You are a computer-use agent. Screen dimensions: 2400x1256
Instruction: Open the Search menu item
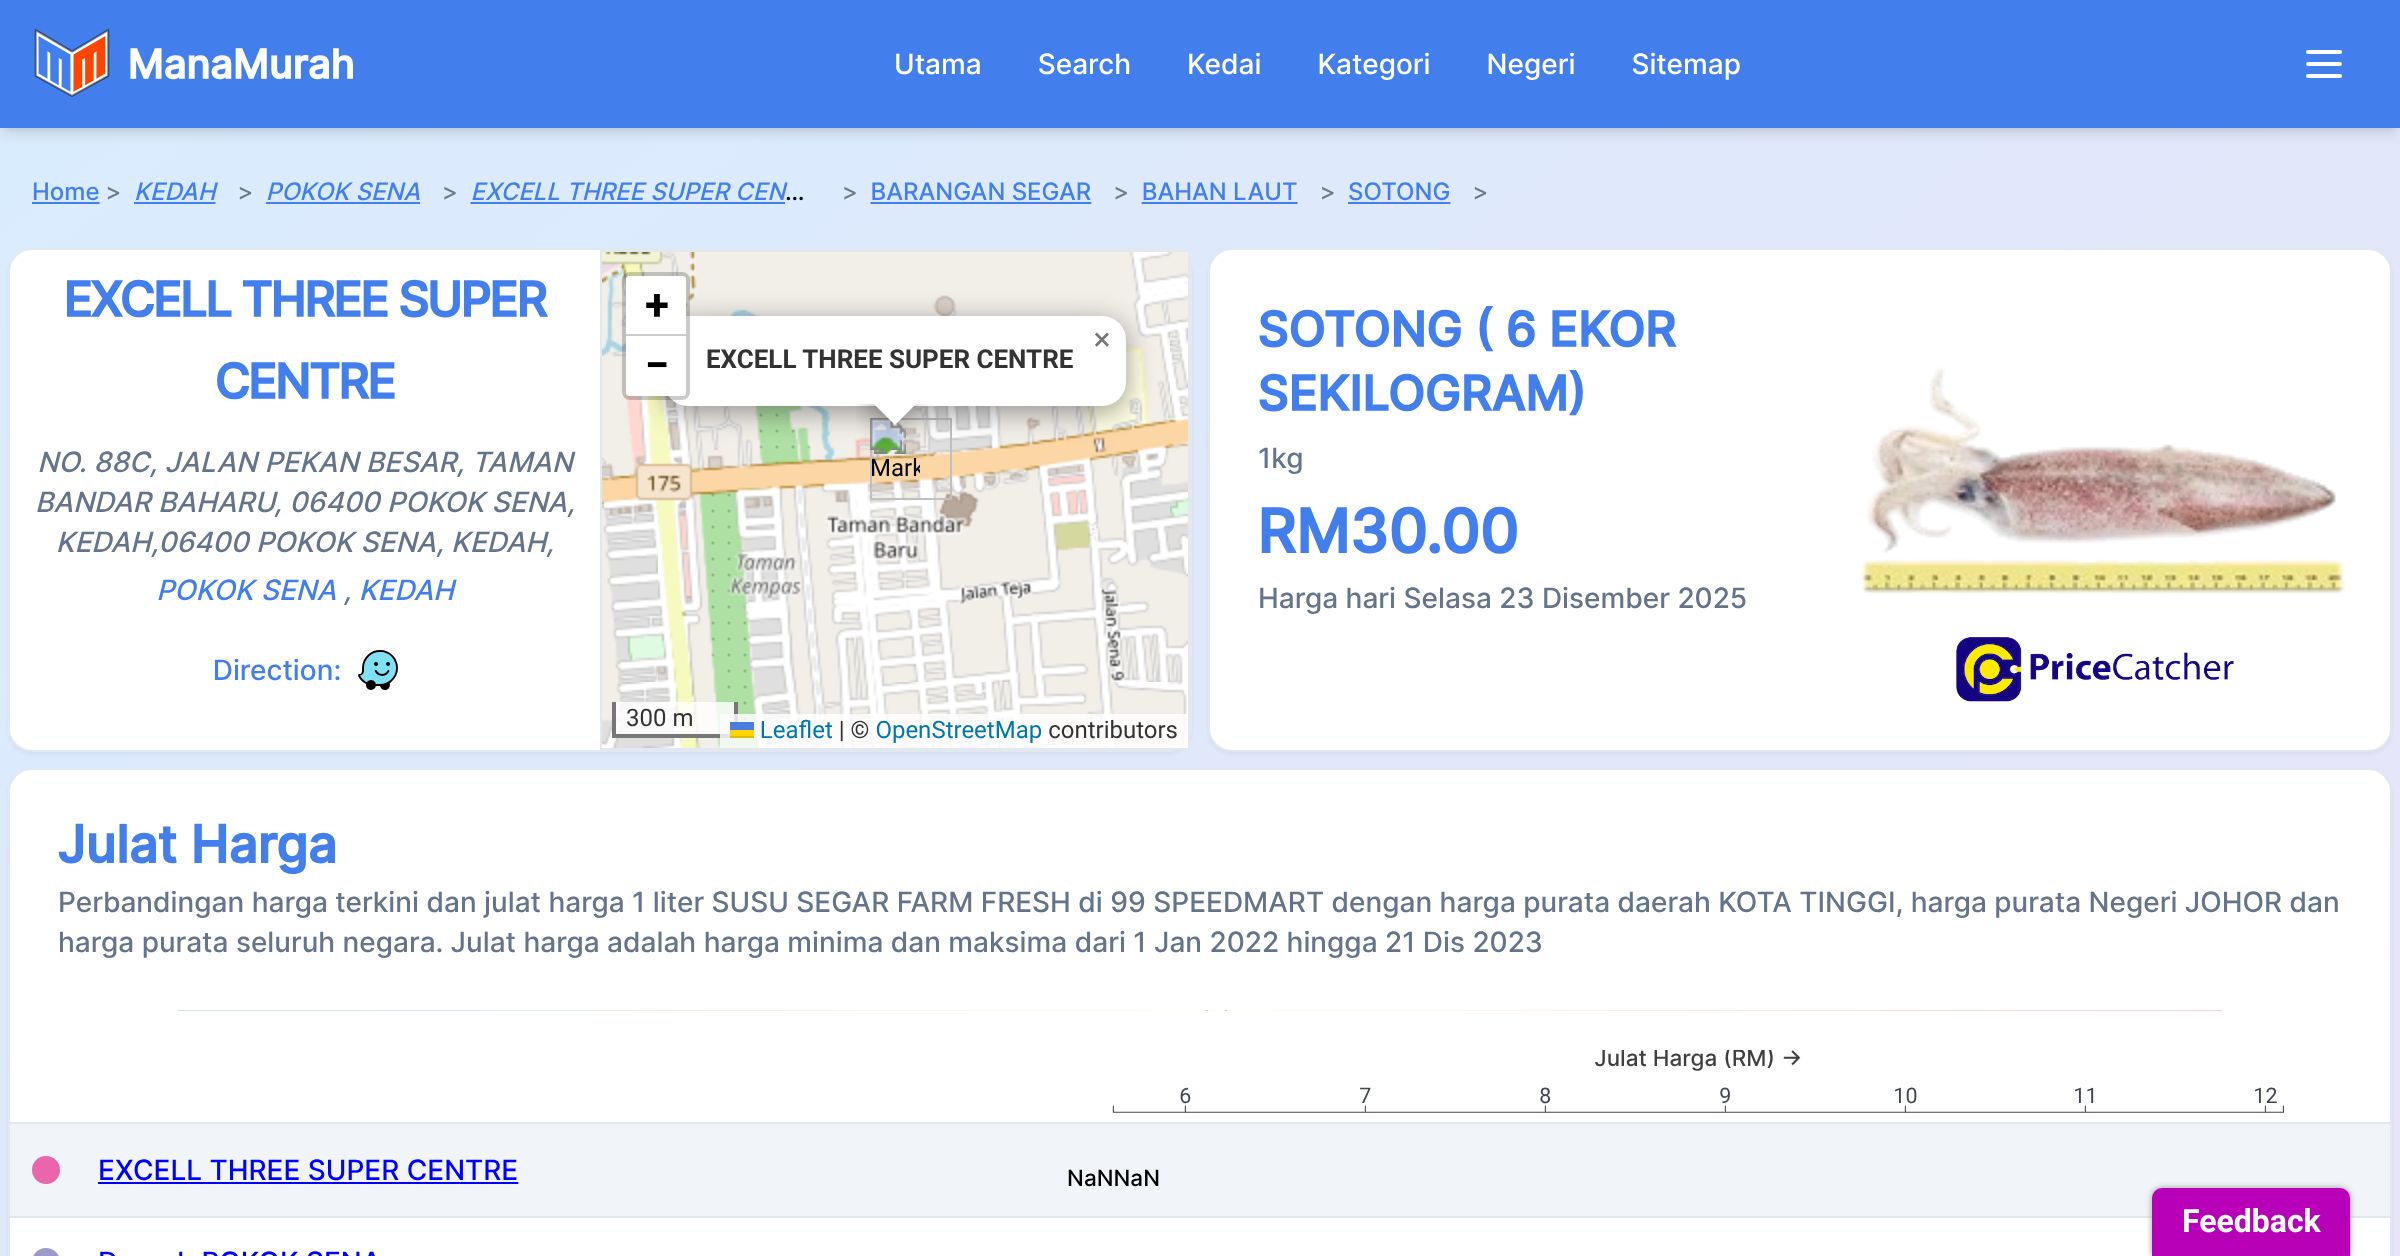(x=1083, y=64)
